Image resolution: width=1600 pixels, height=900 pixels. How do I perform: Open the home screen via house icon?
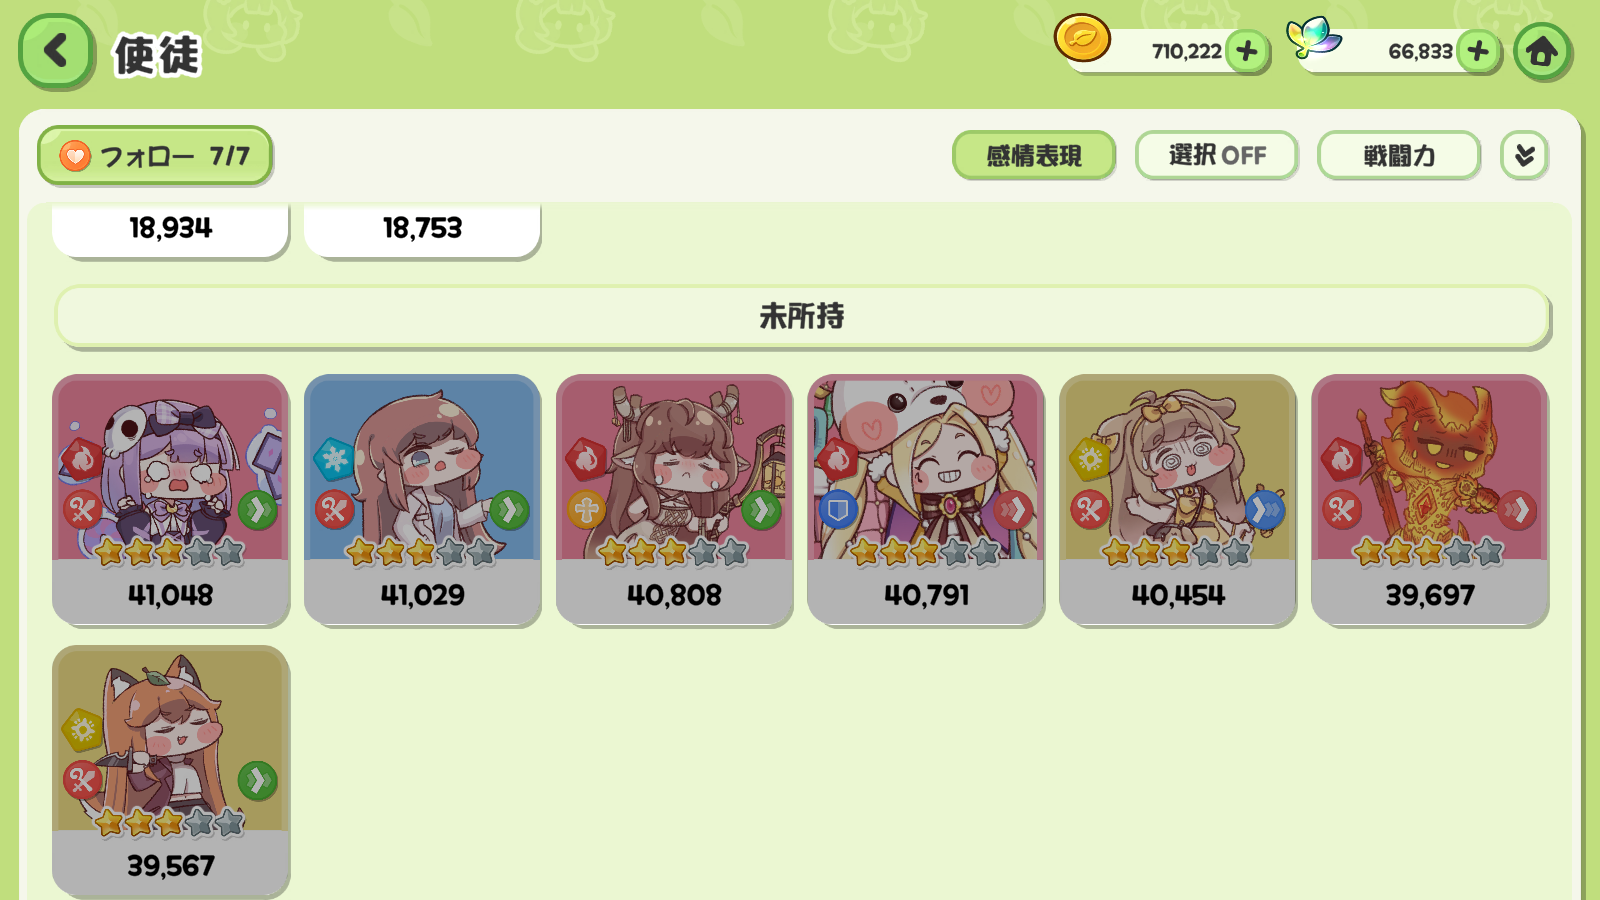pyautogui.click(x=1541, y=51)
